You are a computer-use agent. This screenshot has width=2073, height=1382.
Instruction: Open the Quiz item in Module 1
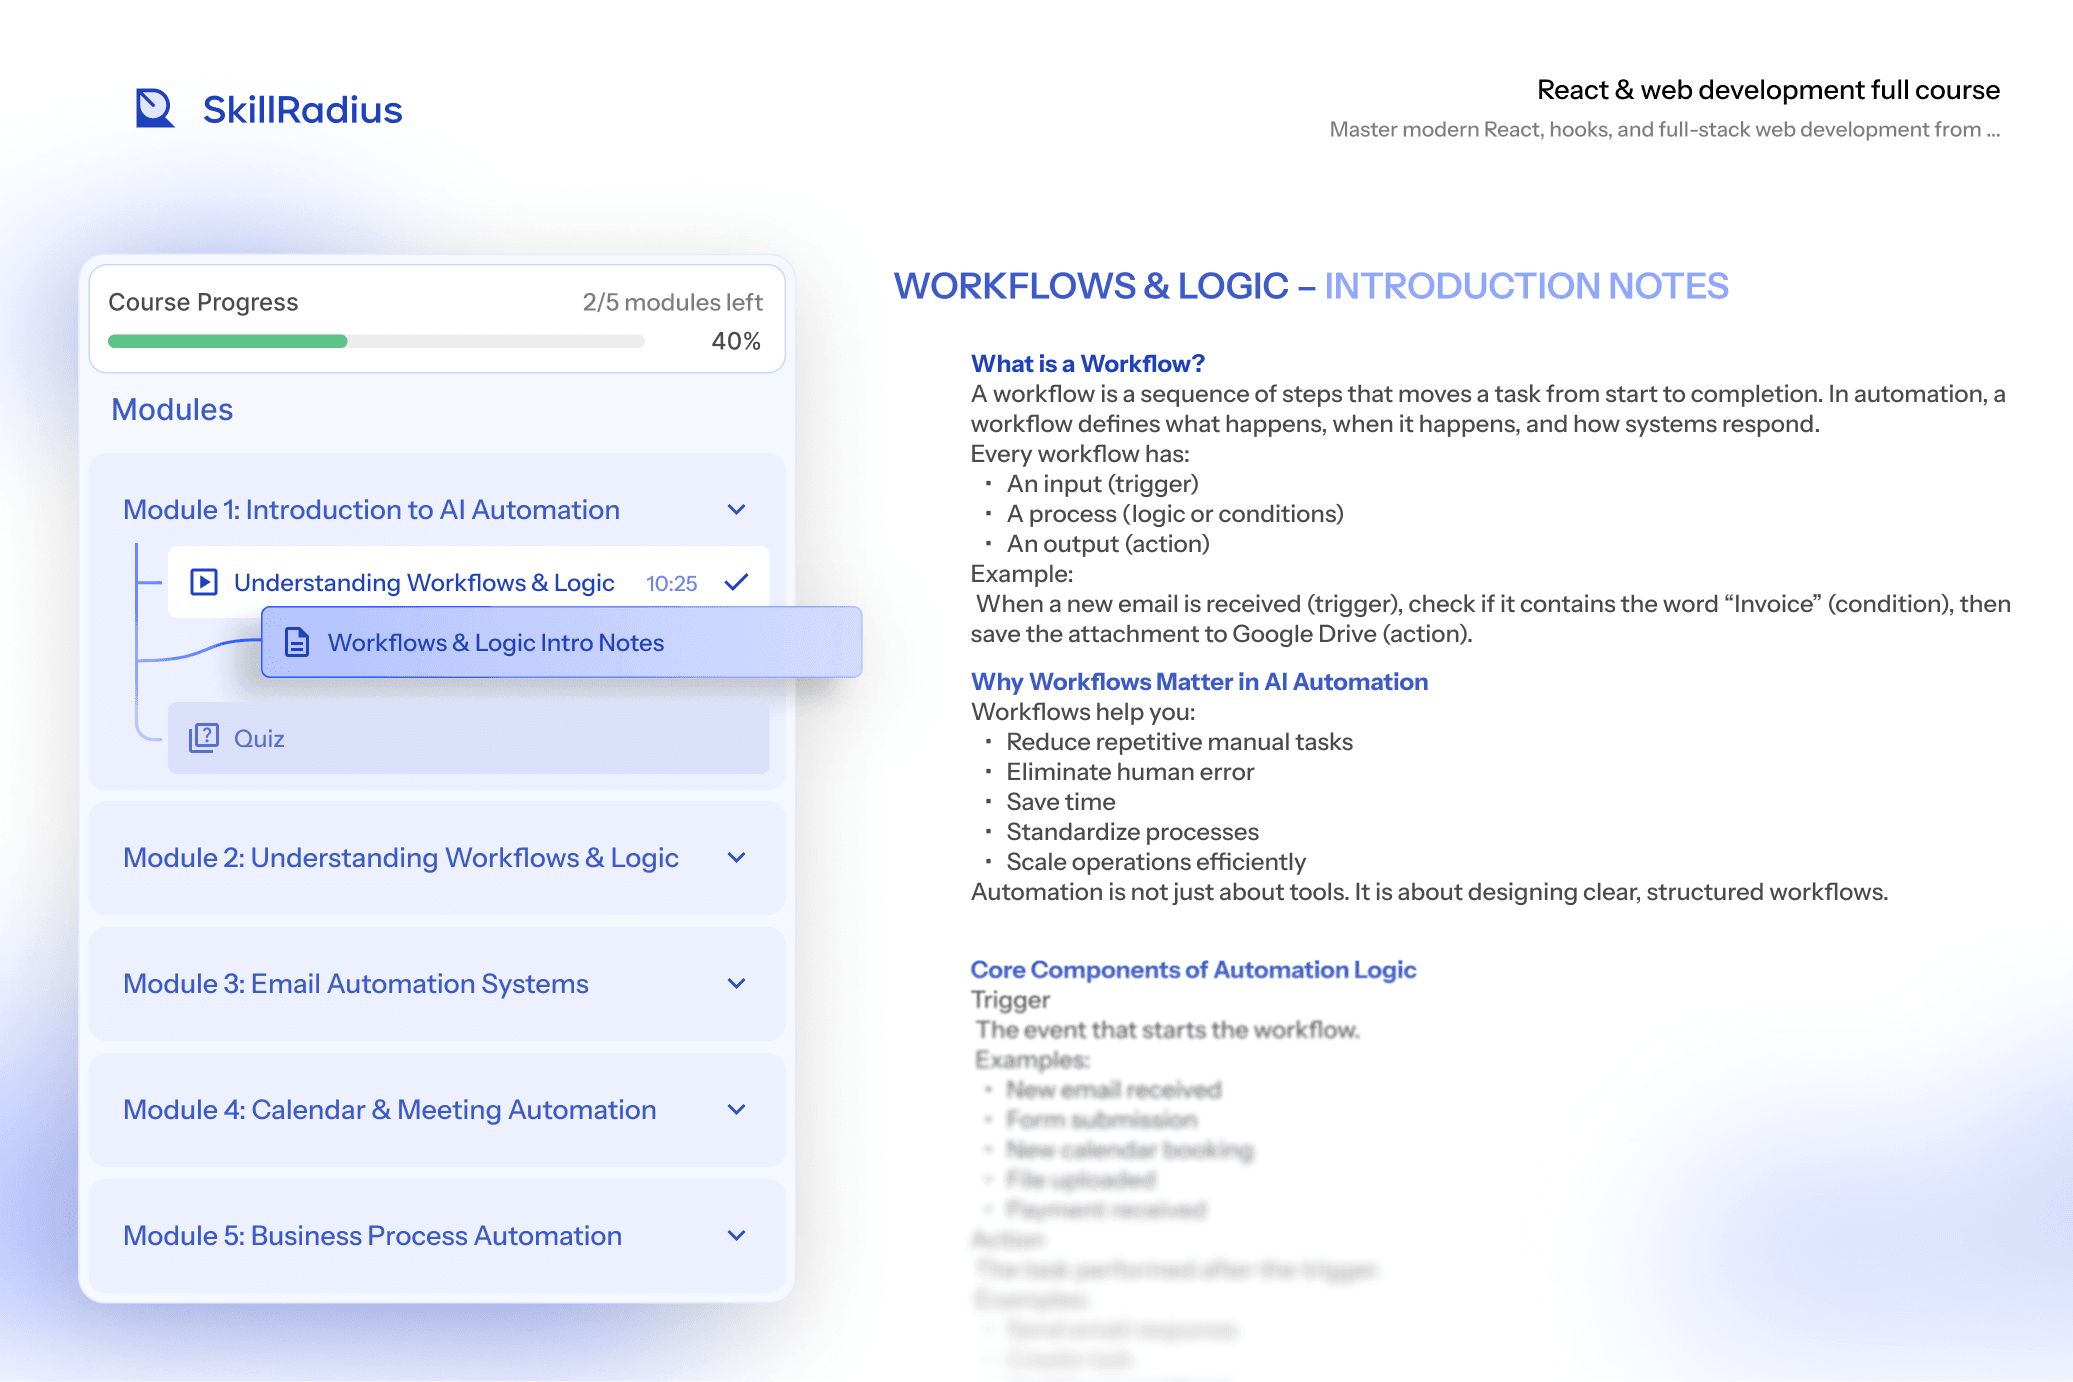pos(468,738)
